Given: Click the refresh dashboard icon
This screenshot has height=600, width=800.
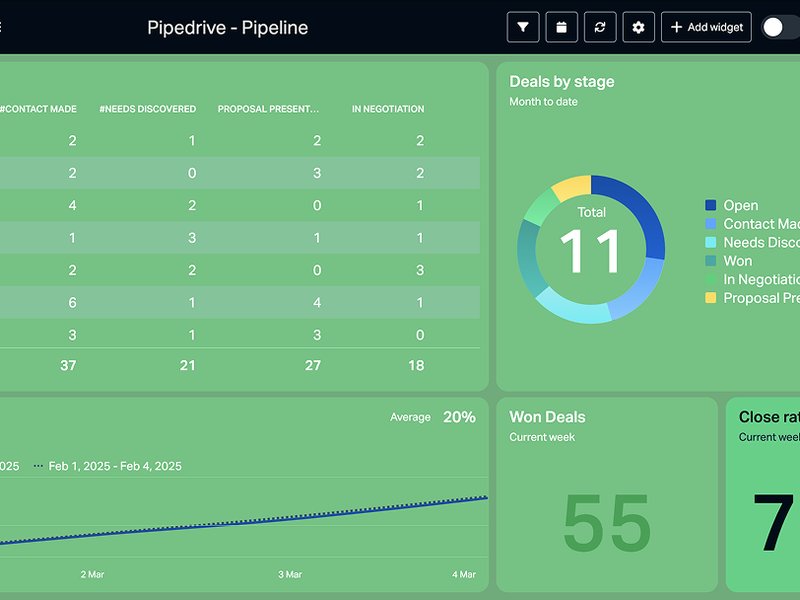Looking at the screenshot, I should click(x=600, y=27).
